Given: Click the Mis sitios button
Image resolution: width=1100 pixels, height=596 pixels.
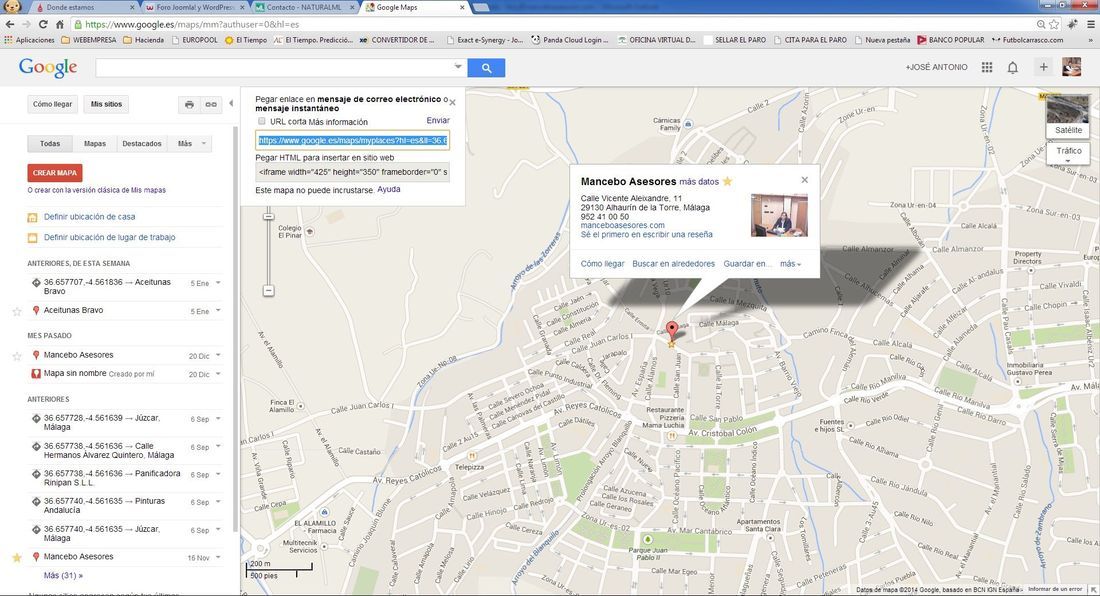Looking at the screenshot, I should coord(106,104).
